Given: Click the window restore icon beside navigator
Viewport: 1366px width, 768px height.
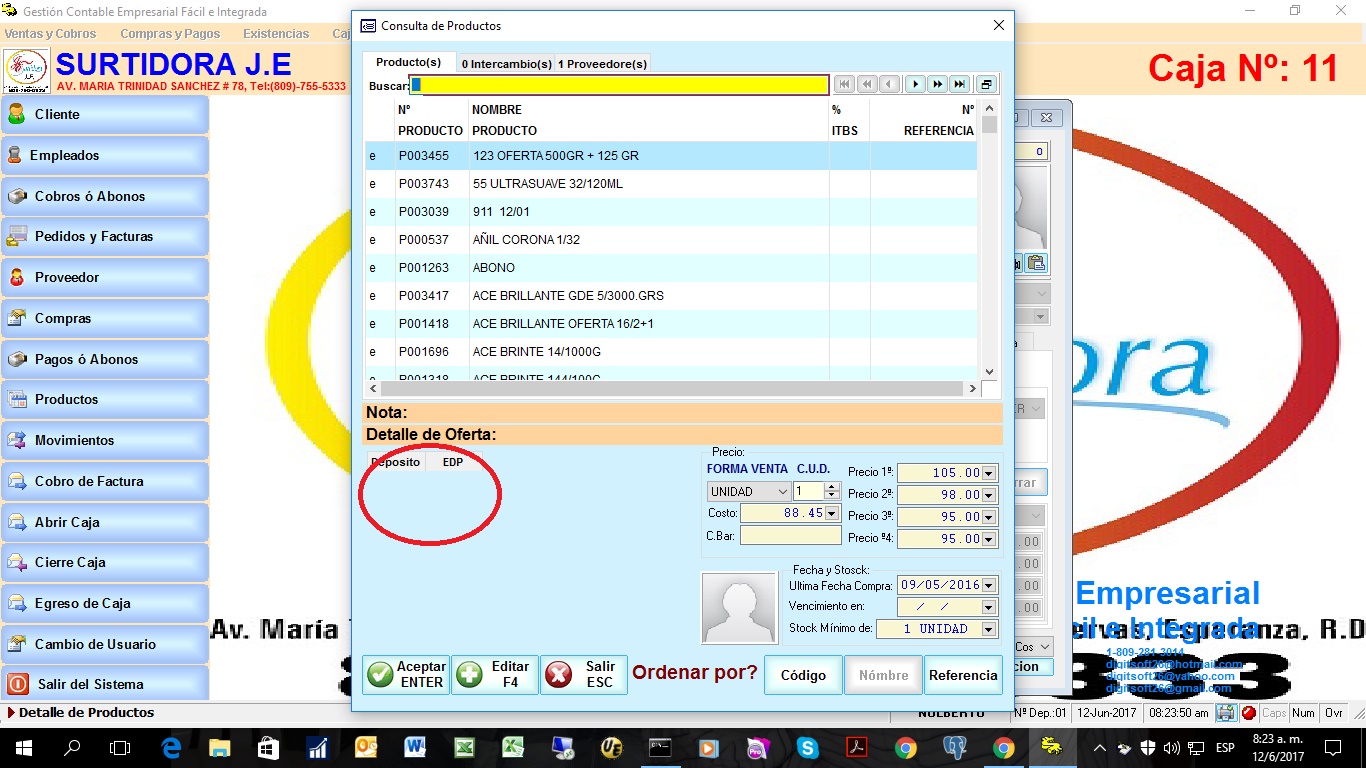Looking at the screenshot, I should [x=986, y=85].
